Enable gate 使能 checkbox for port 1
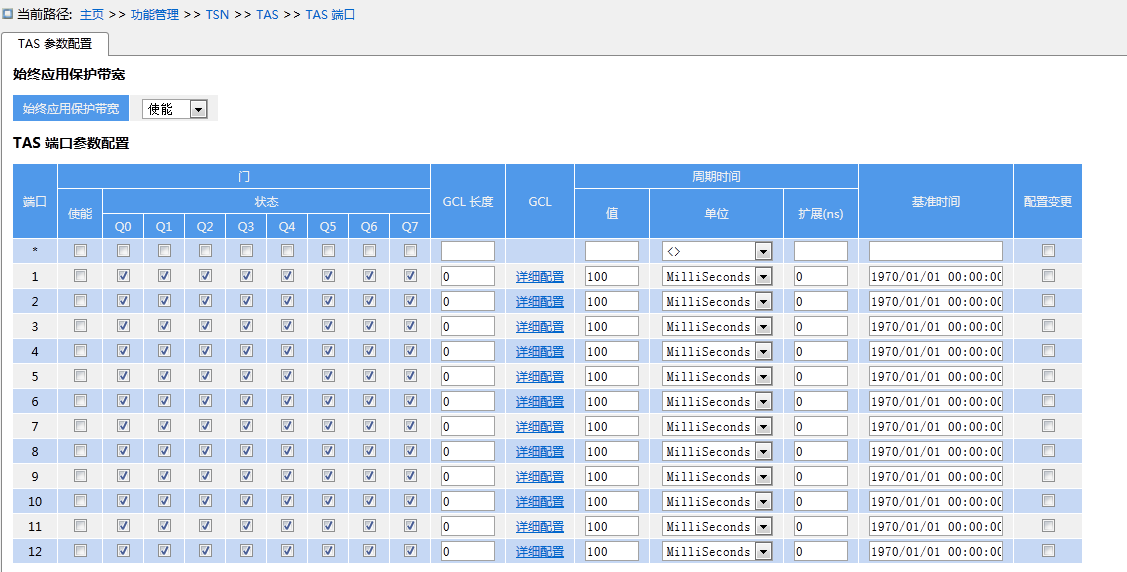1127x572 pixels. 80,276
